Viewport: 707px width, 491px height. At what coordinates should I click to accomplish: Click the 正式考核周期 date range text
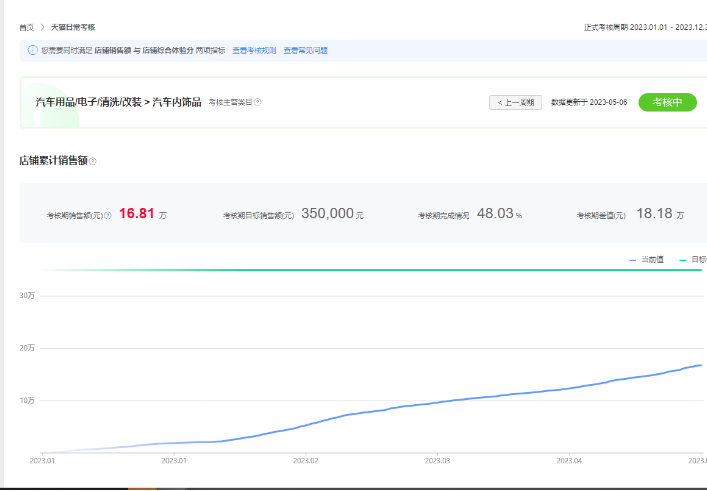click(645, 28)
